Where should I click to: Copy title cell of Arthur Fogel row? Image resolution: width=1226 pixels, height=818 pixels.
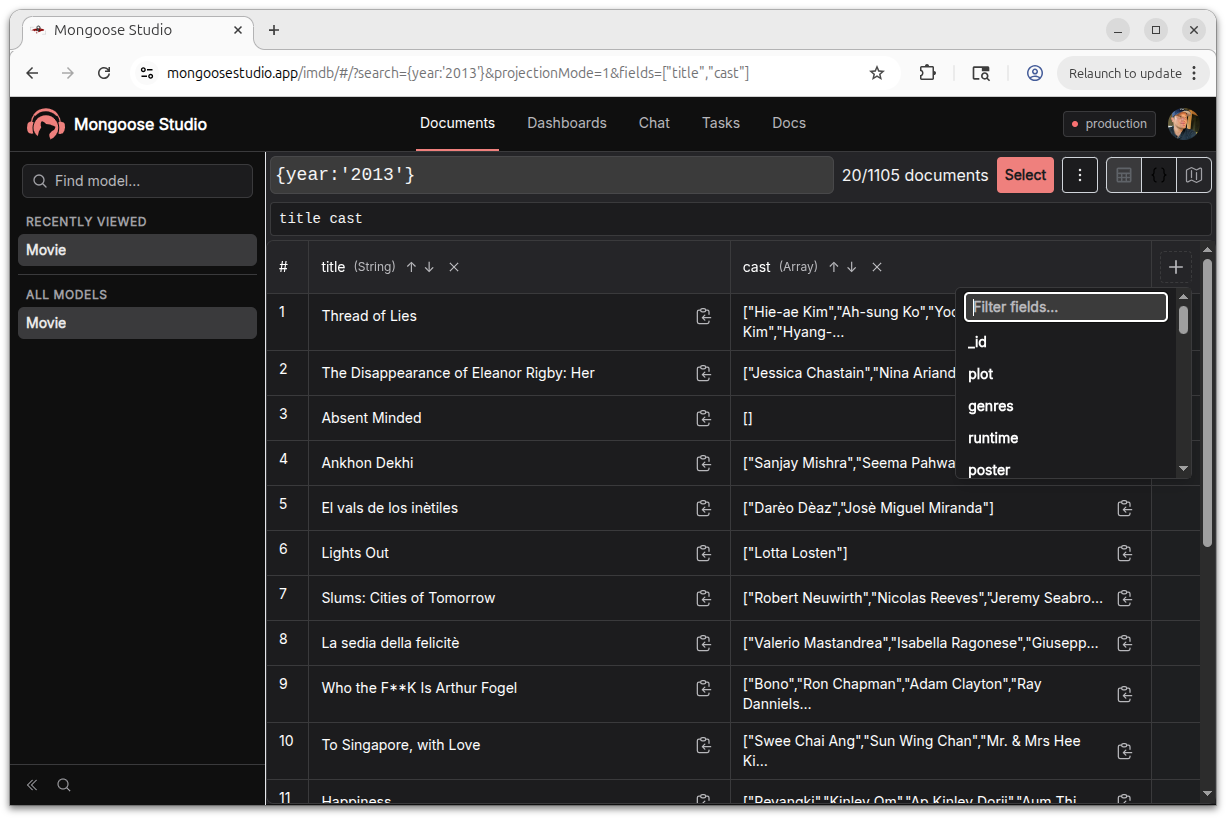[x=704, y=688]
